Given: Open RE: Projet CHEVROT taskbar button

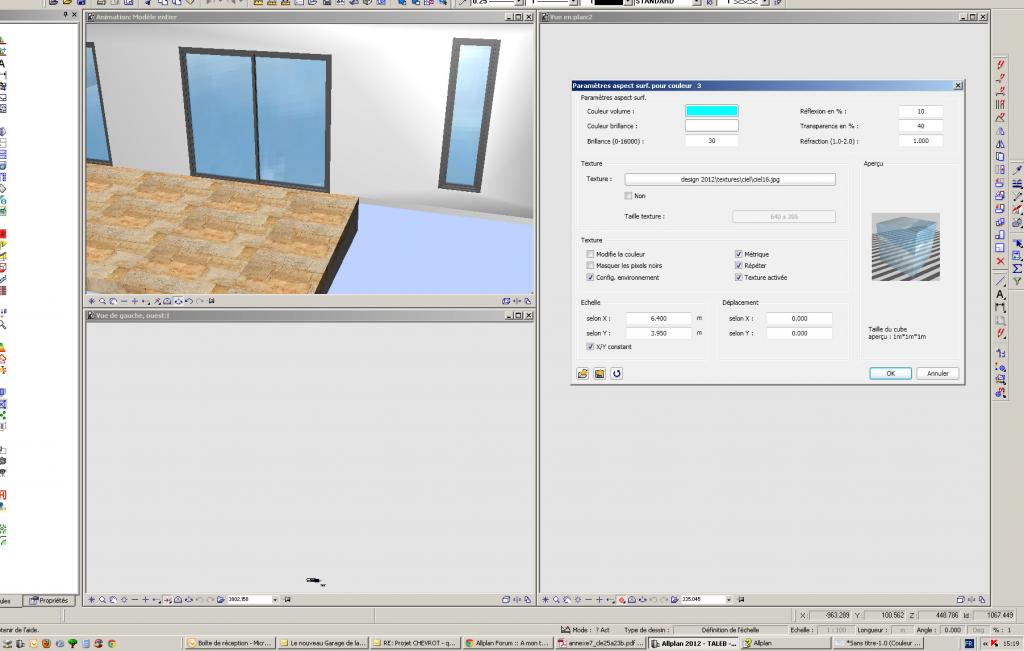Looking at the screenshot, I should pyautogui.click(x=416, y=643).
